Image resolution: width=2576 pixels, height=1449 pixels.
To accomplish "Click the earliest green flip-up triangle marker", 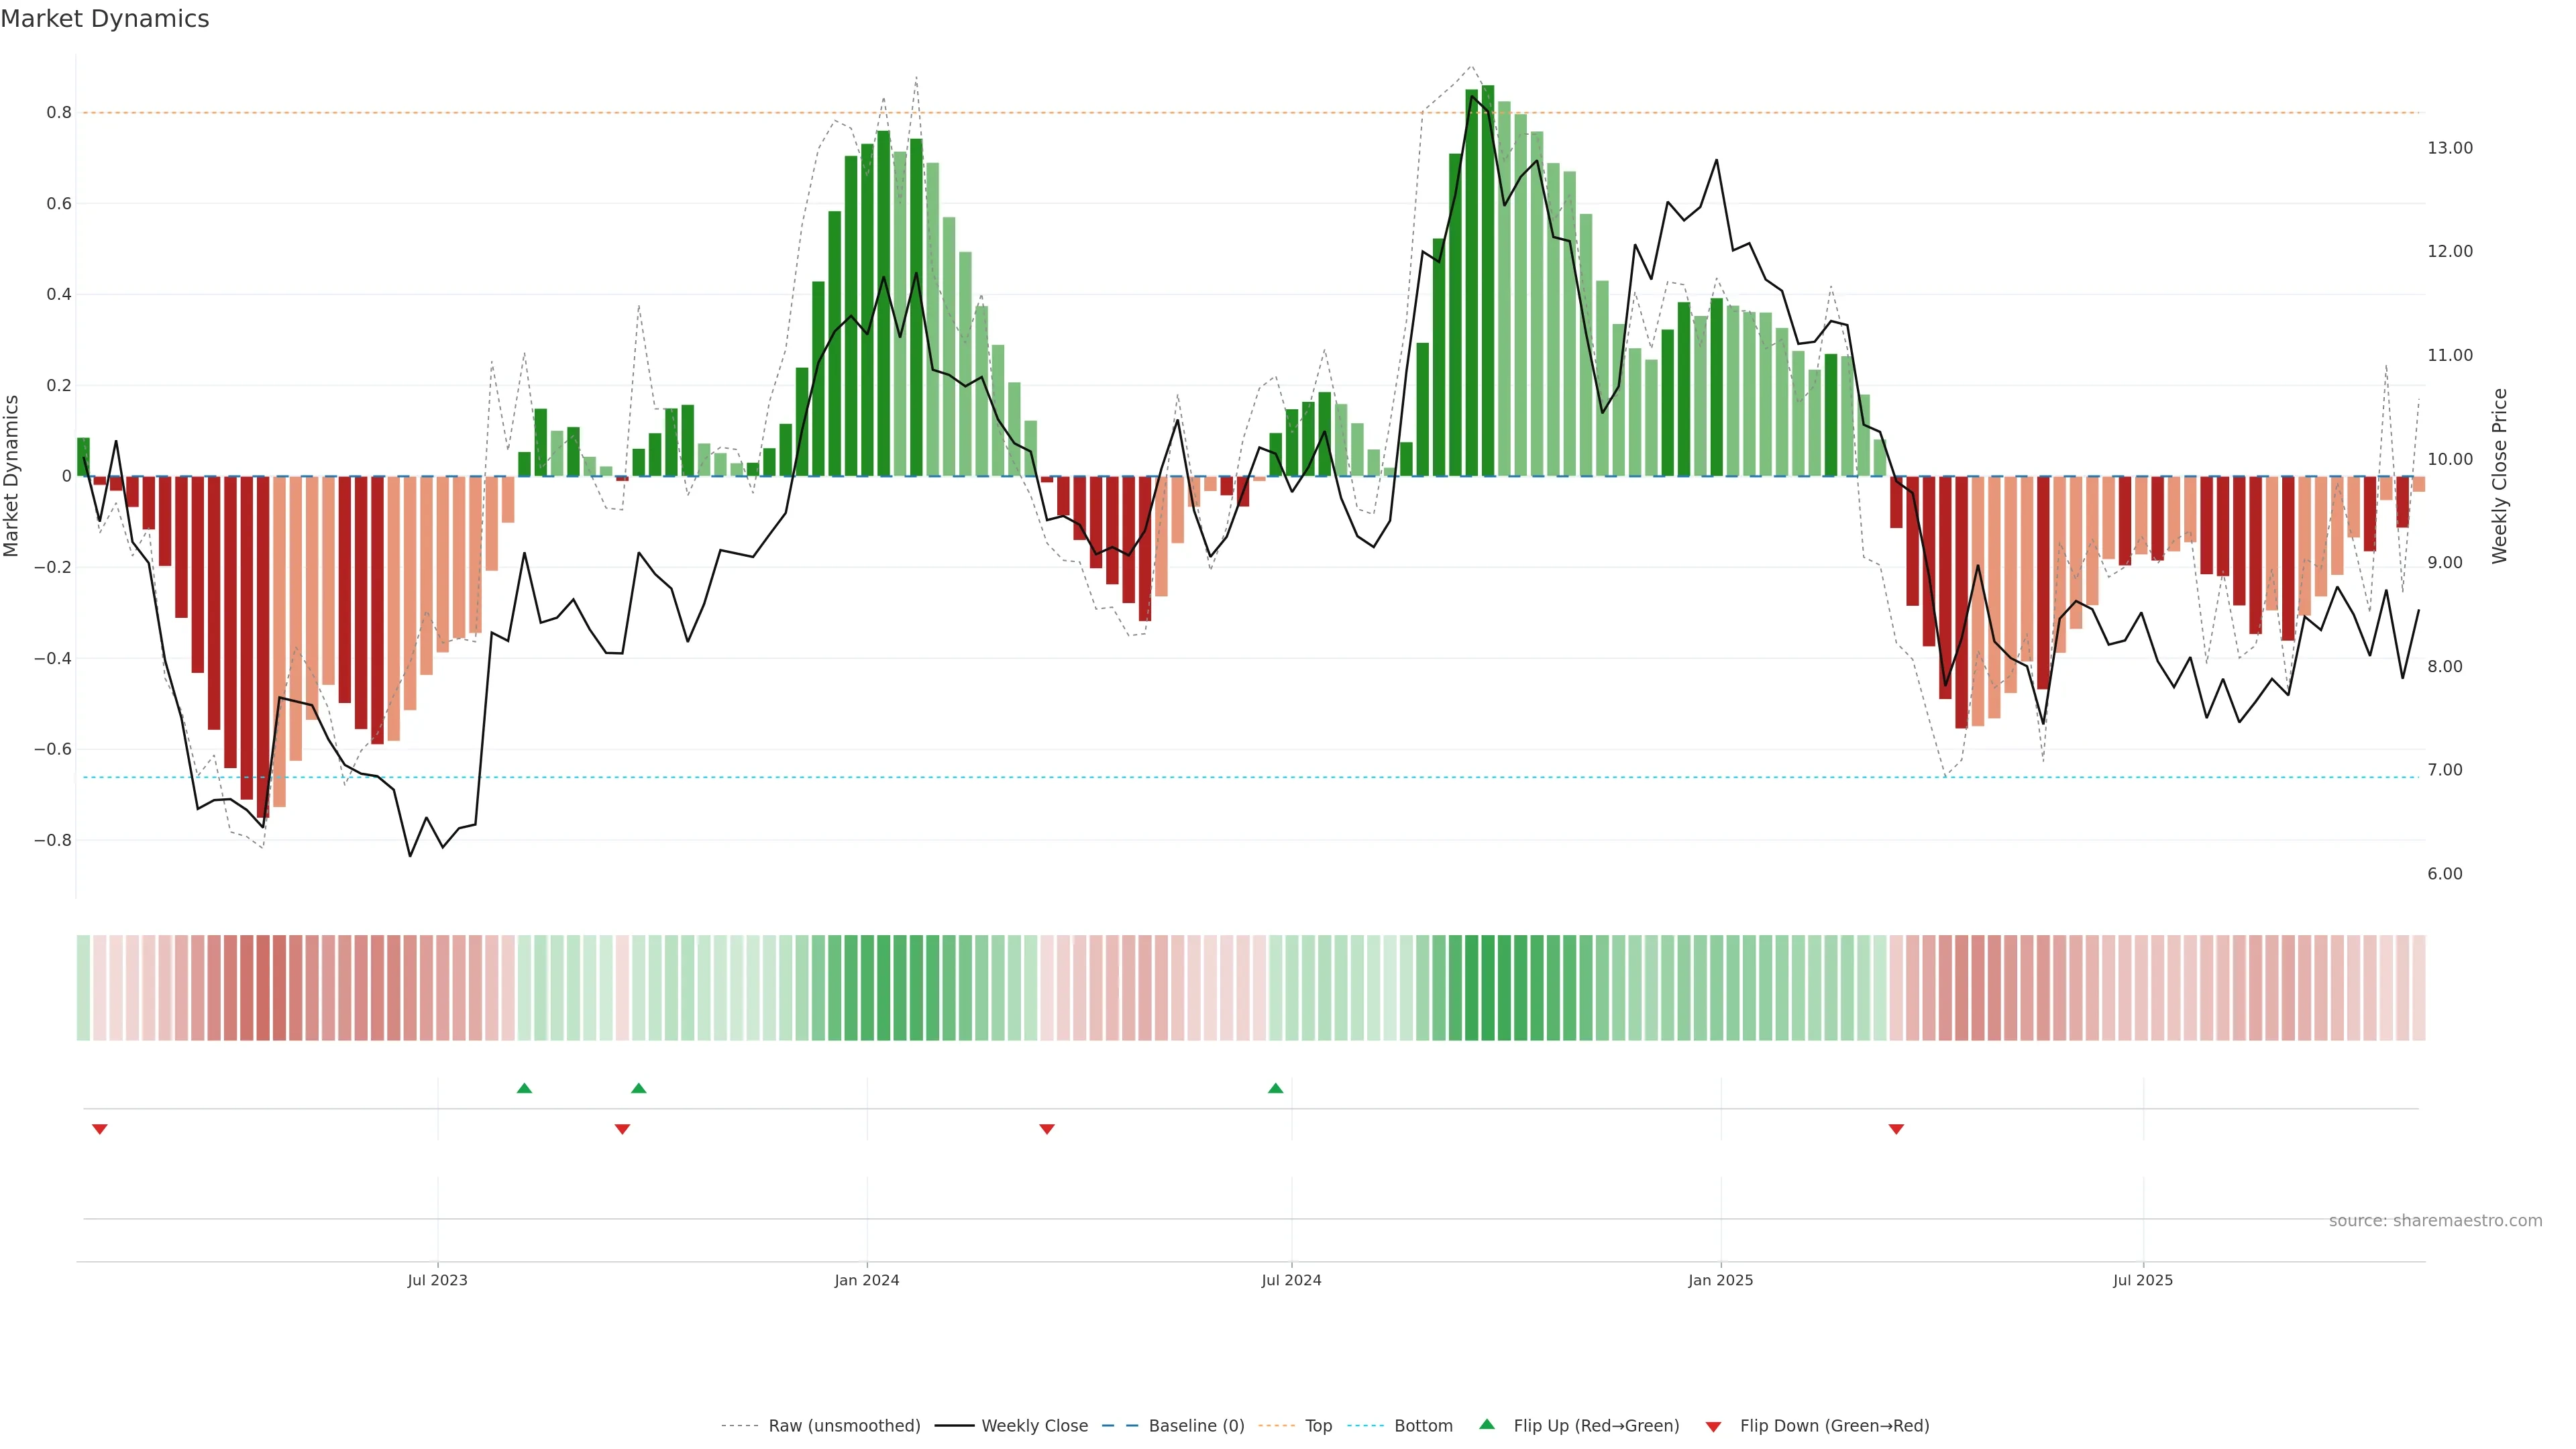I will click(x=524, y=1088).
